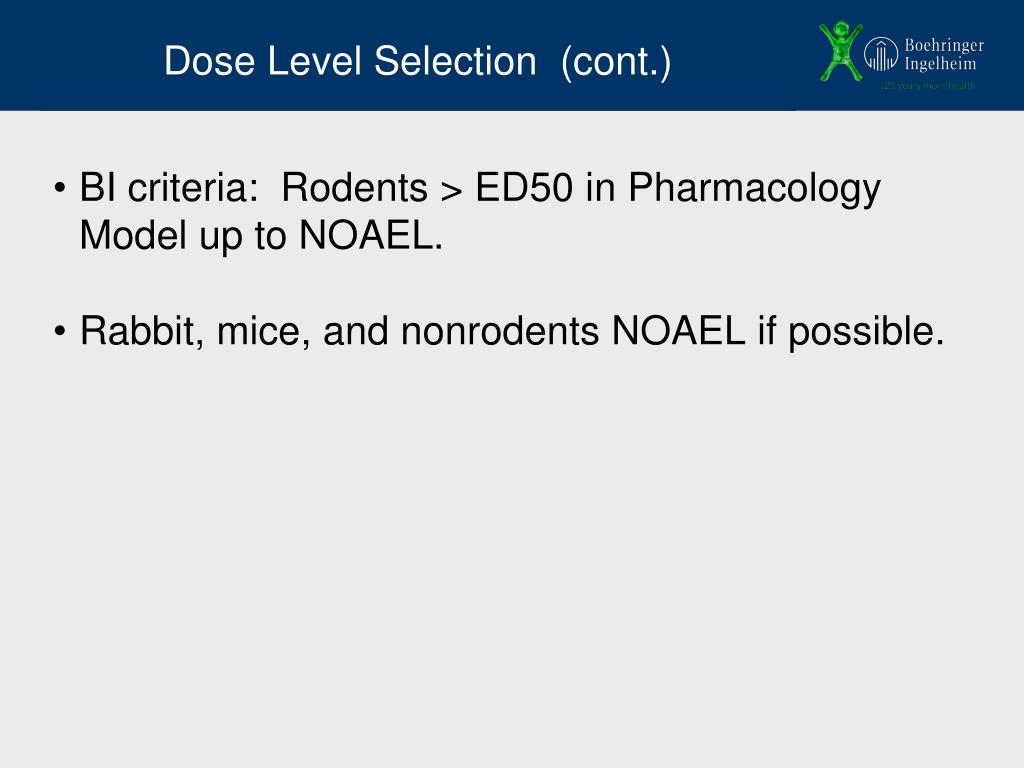Select the "Dose Level Selection" slide title
Screen dimensions: 1024x768
pos(350,61)
